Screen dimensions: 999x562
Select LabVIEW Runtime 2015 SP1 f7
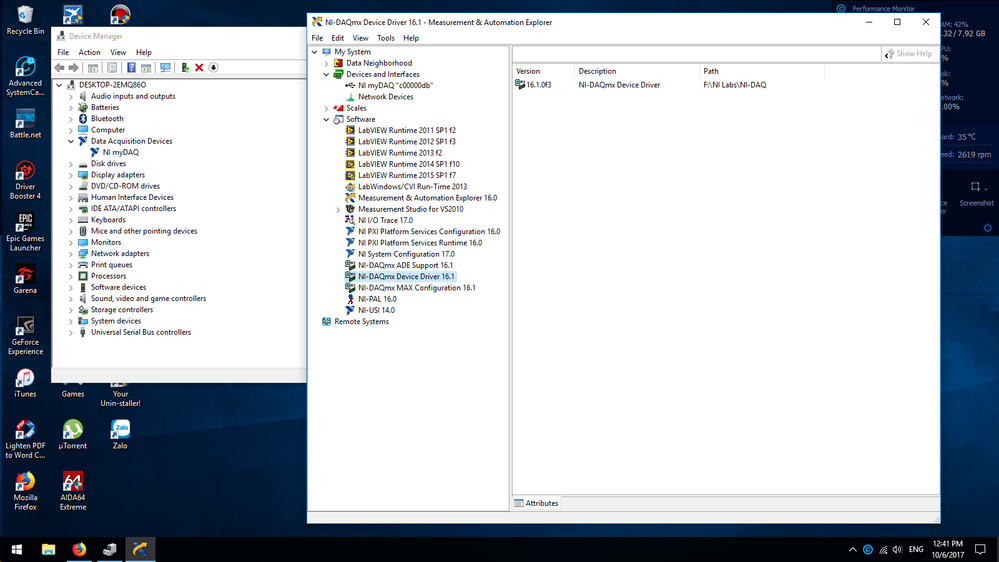click(x=406, y=175)
